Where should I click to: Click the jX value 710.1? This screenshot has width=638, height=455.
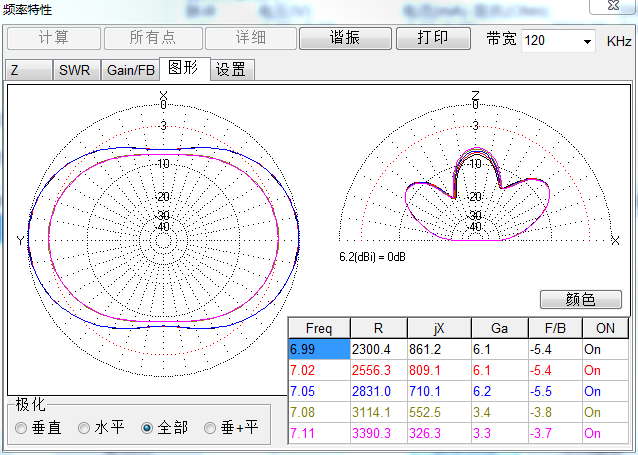(x=439, y=392)
